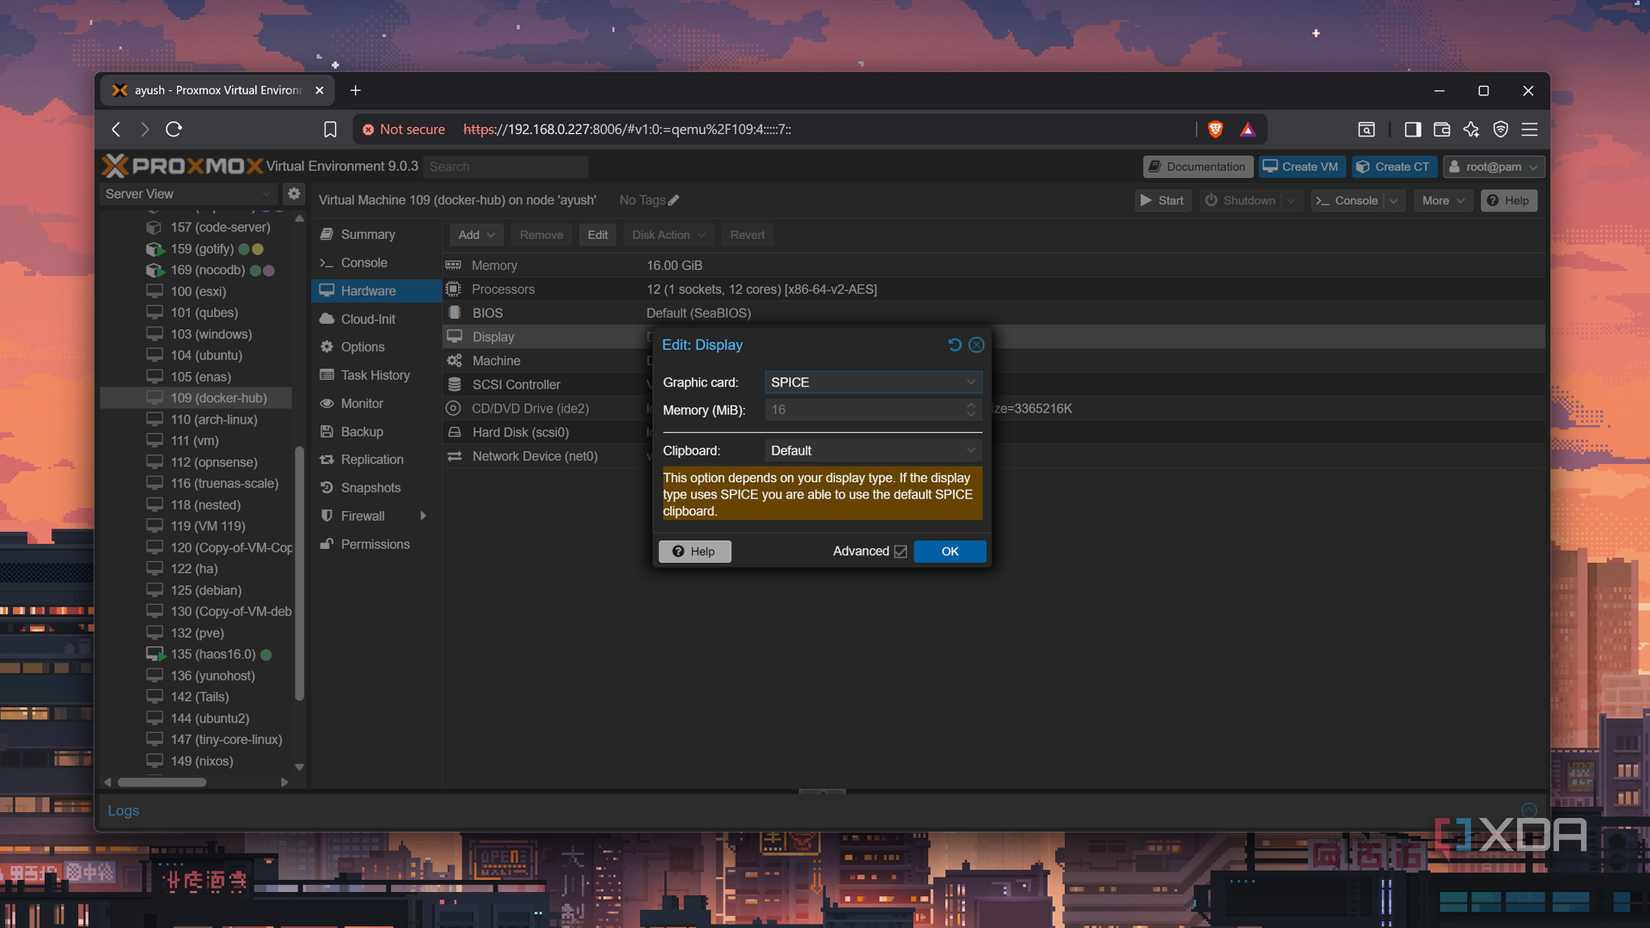1650x928 pixels.
Task: Reload the Proxmox page
Action: [174, 129]
